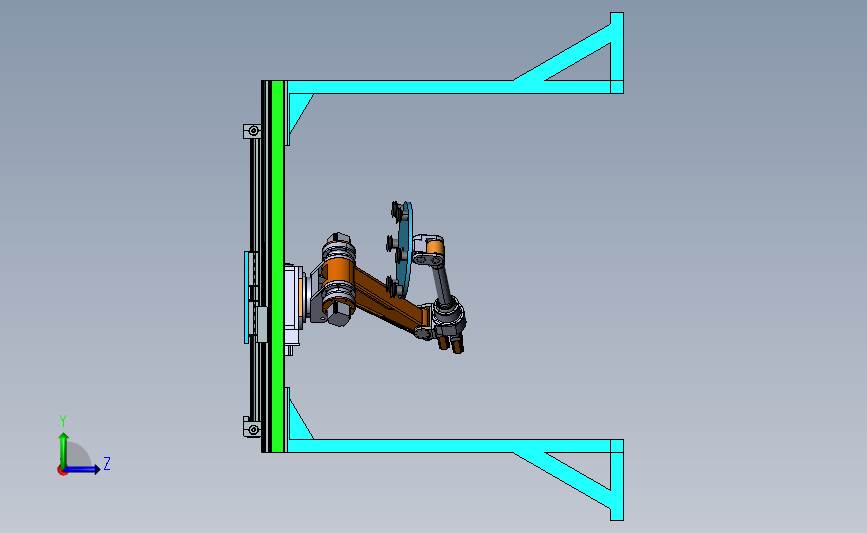This screenshot has height=533, width=867.
Task: Pick the lower horizontal cyan frame beam
Action: [x=449, y=446]
